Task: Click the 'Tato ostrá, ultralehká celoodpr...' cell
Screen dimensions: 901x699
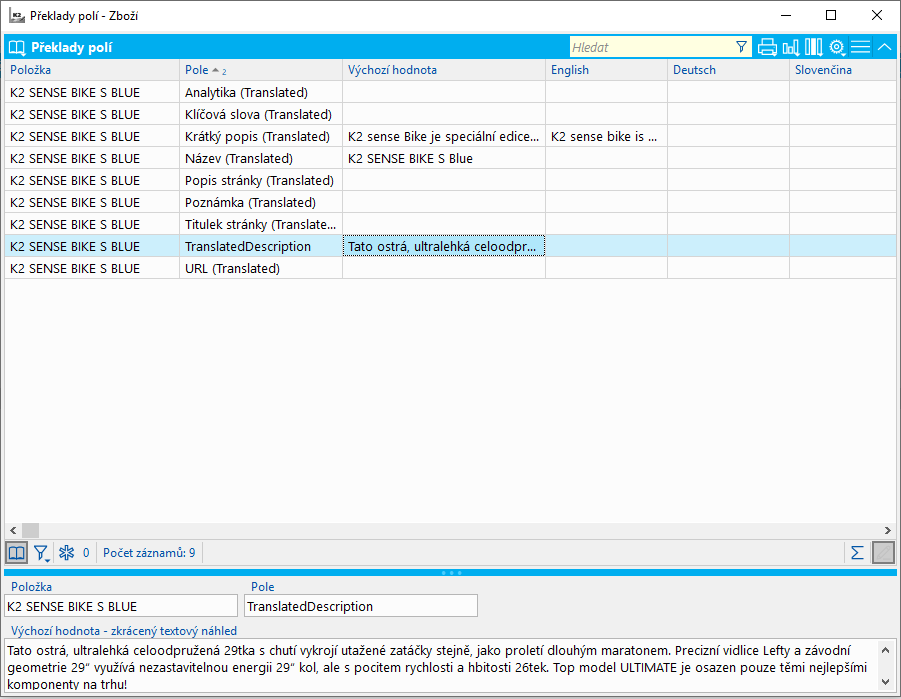Action: coord(444,246)
